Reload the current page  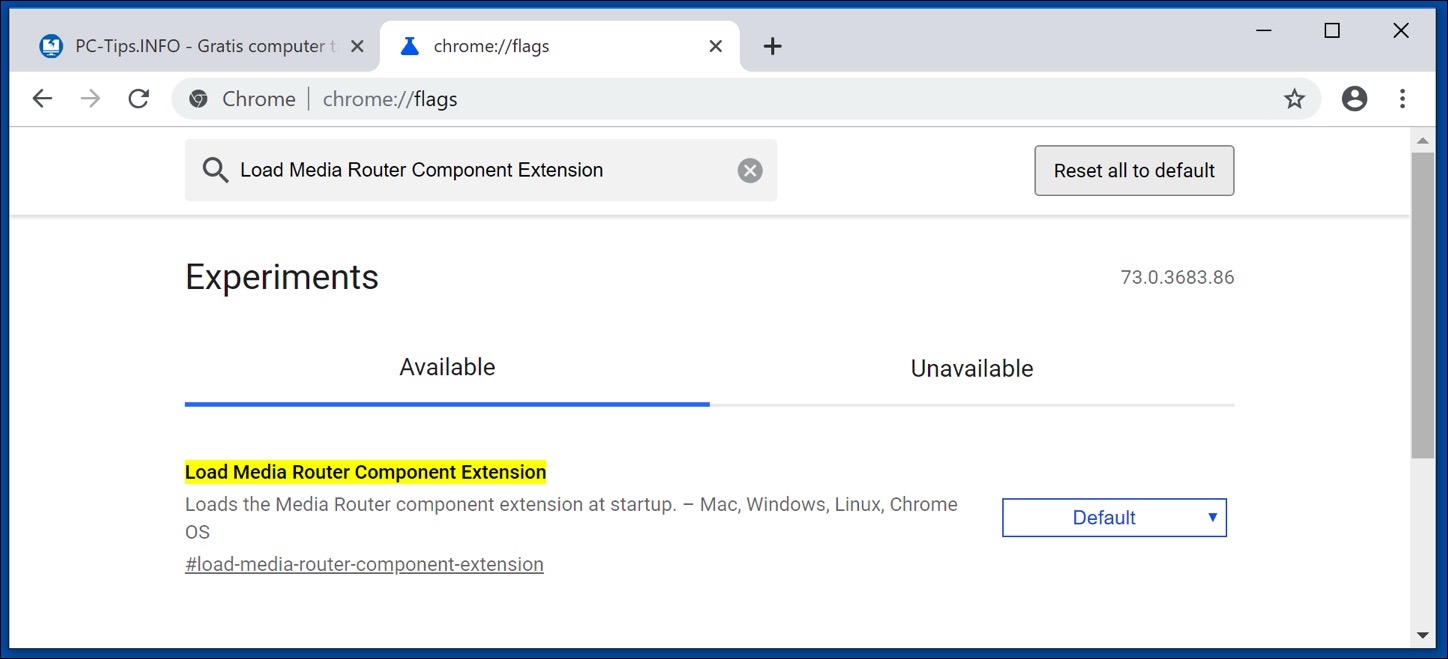(x=139, y=98)
